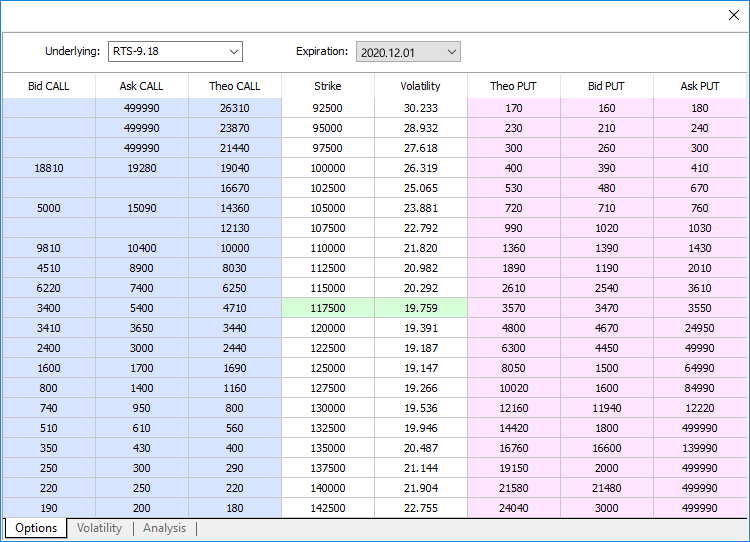Click Ask PUT value 12220

click(700, 409)
